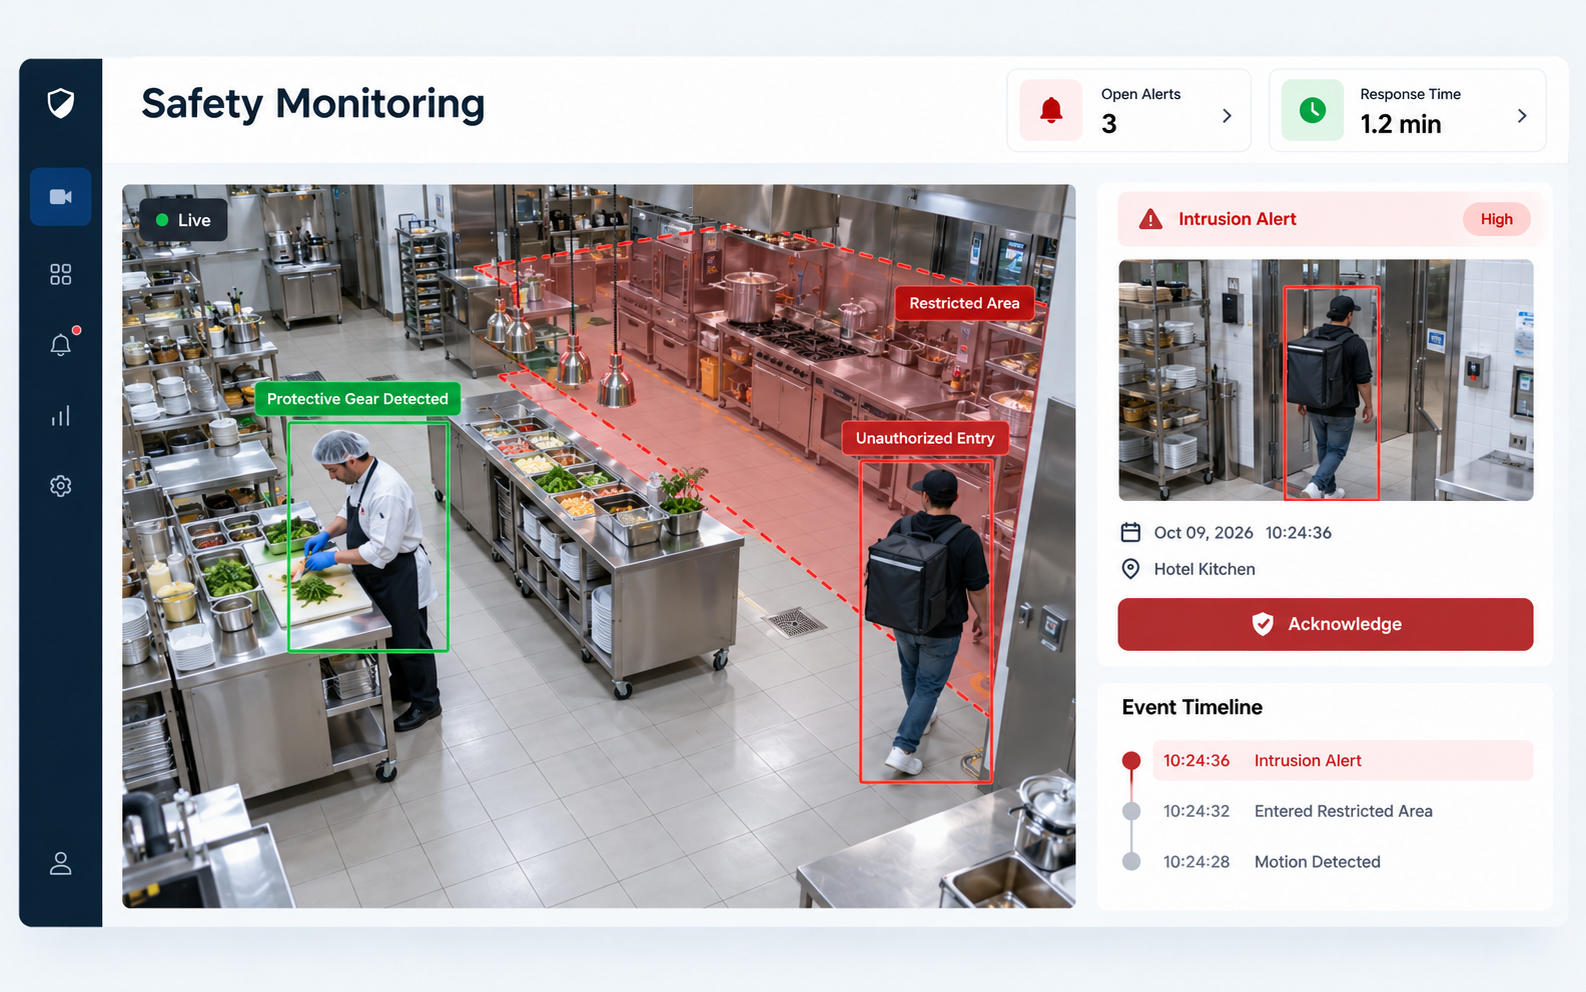
Task: Click the High severity badge
Action: (x=1497, y=219)
